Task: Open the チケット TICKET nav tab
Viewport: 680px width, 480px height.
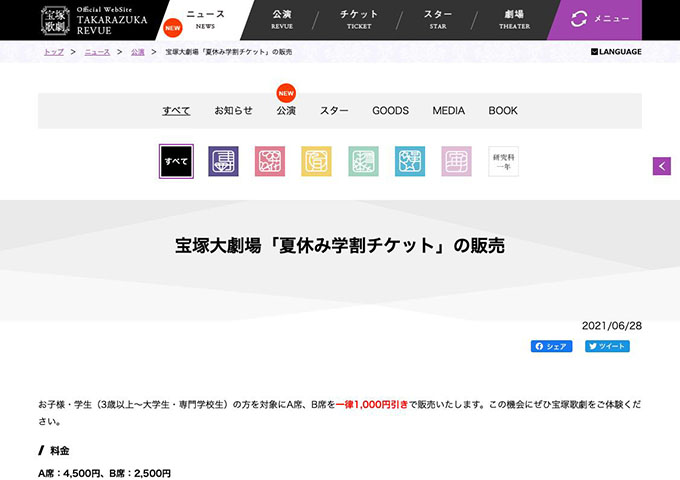Action: [x=359, y=20]
